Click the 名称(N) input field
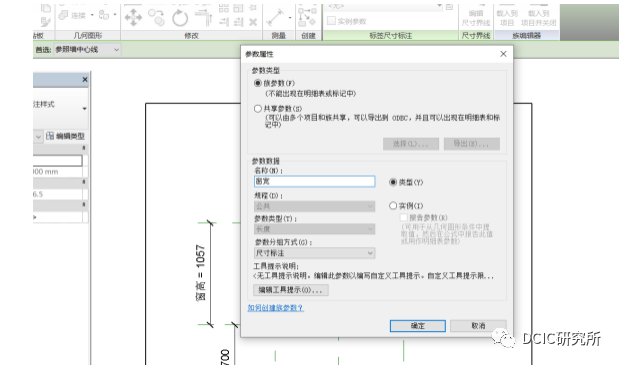 click(x=315, y=182)
